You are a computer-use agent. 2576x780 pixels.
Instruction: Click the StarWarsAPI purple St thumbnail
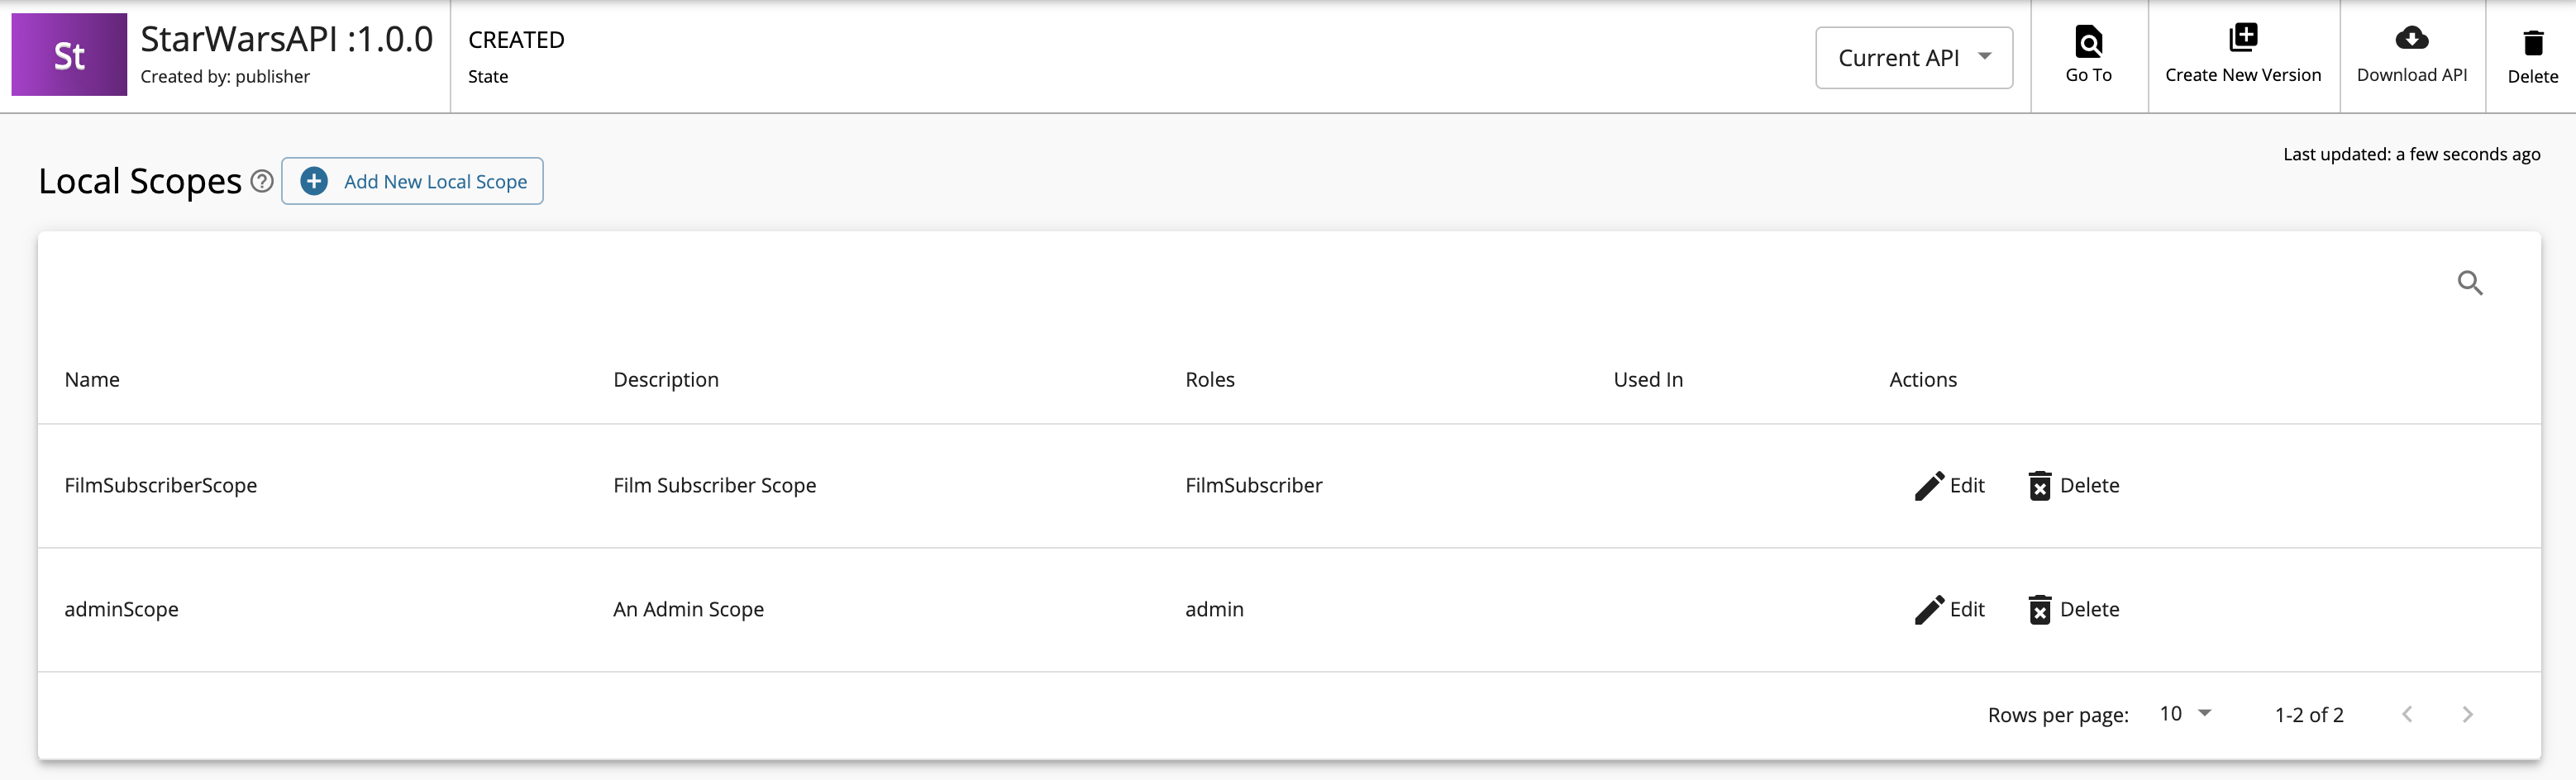69,55
